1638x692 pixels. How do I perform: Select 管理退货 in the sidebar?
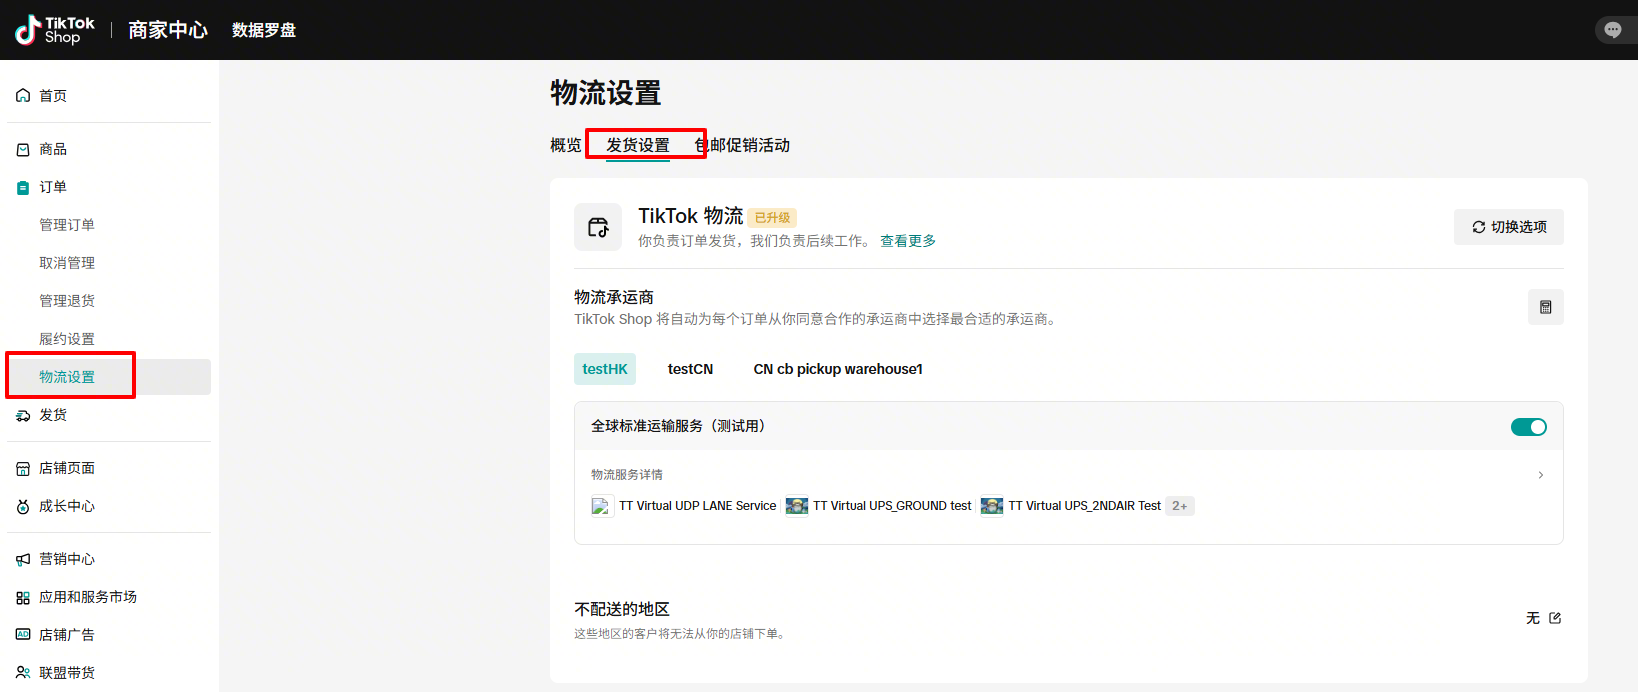[67, 301]
